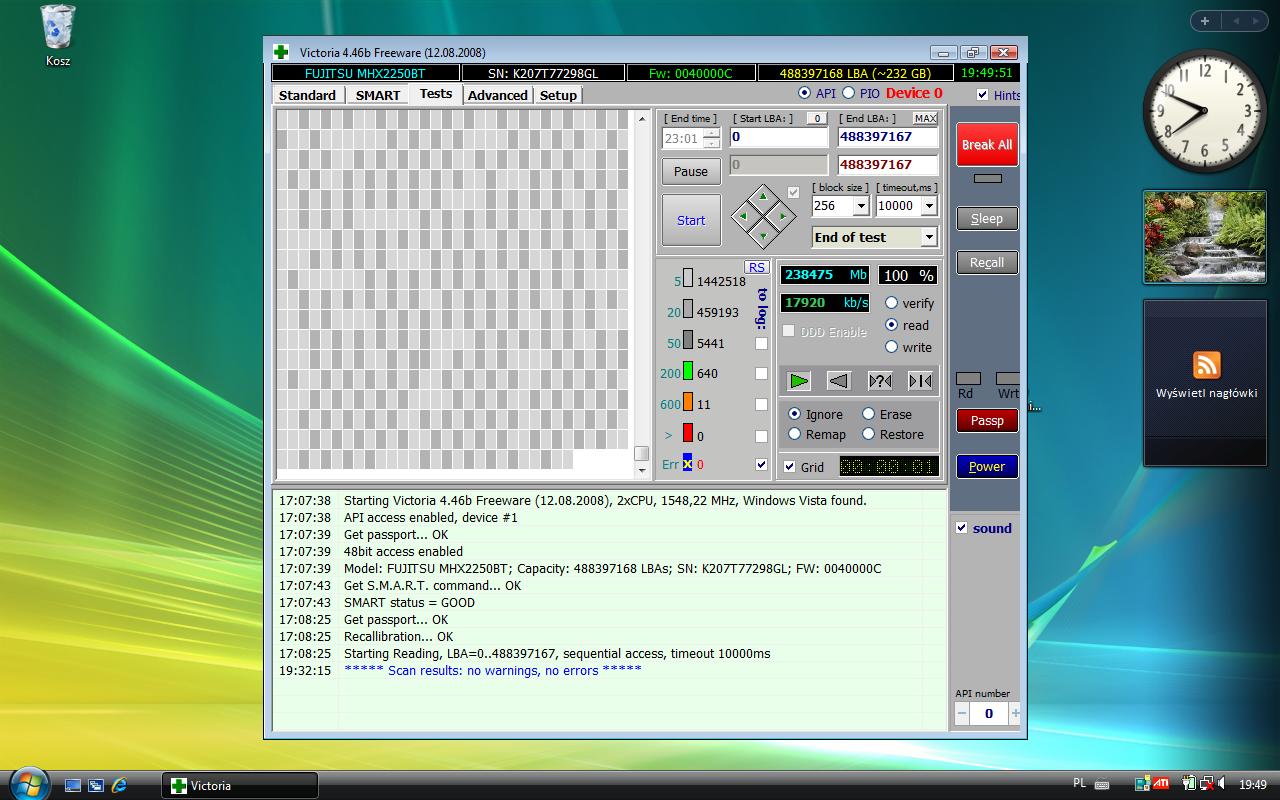This screenshot has width=1280, height=800.
Task: Toggle the Hints checkbox
Action: [x=982, y=95]
